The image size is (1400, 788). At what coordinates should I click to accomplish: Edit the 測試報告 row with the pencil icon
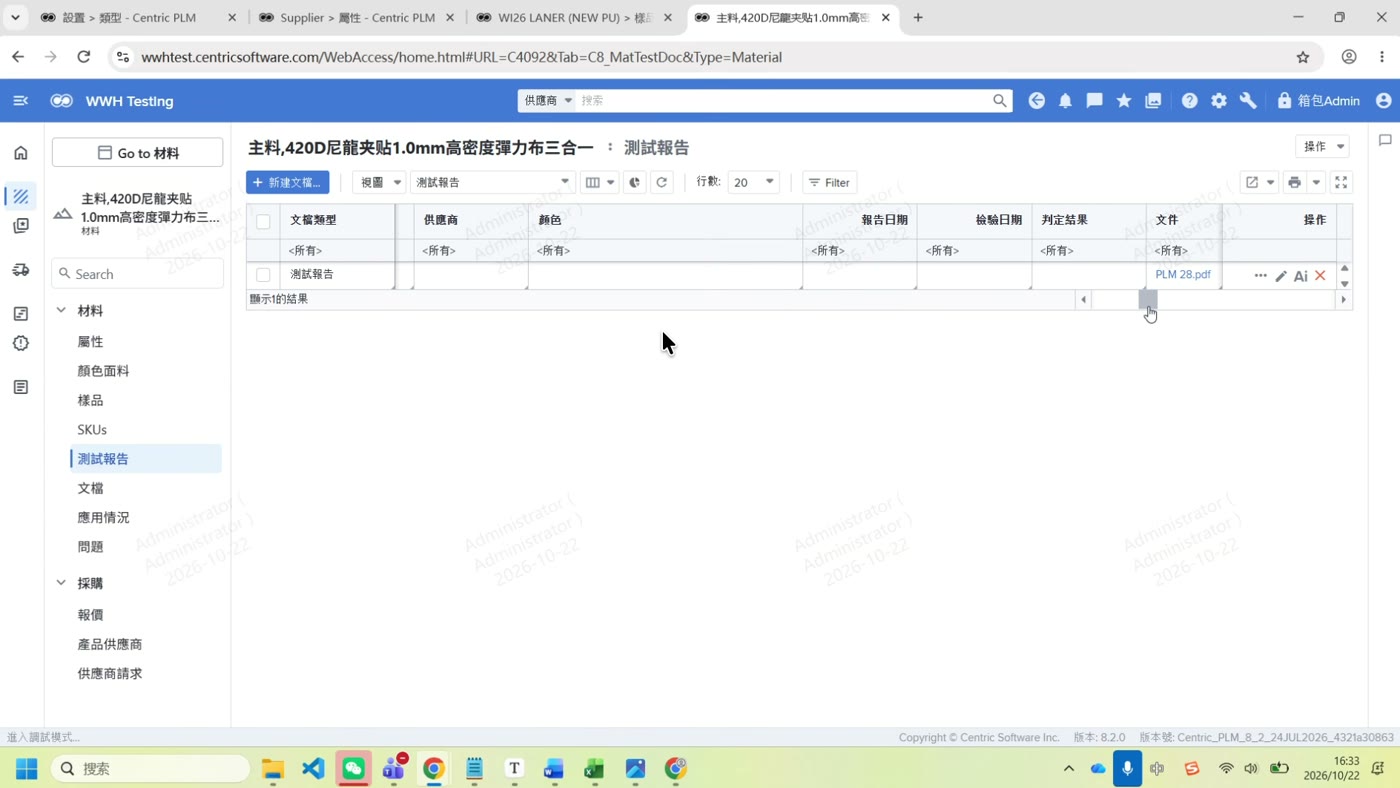[1281, 276]
